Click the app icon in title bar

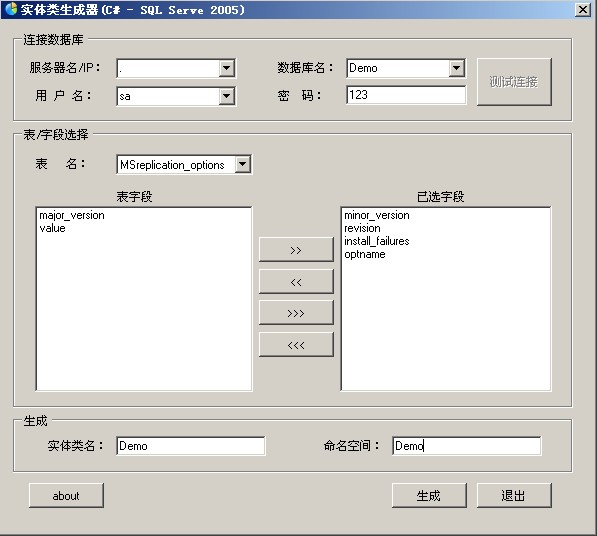[11, 10]
